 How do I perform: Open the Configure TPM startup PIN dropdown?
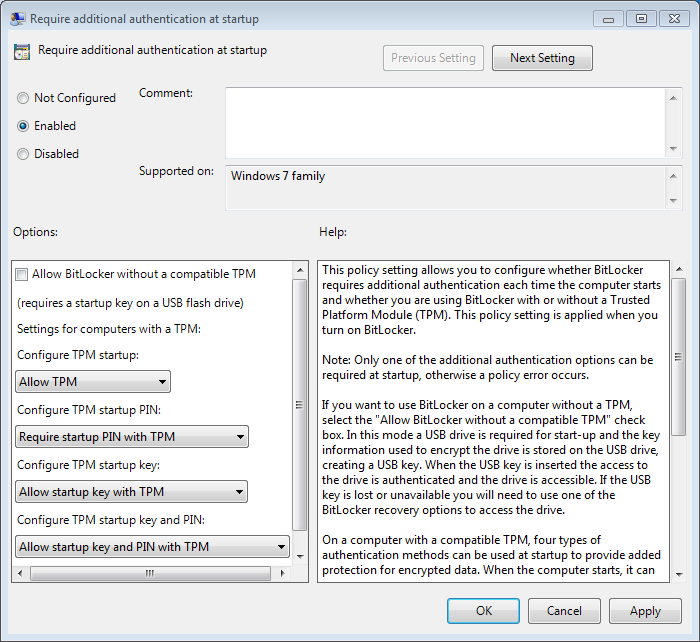tap(132, 437)
